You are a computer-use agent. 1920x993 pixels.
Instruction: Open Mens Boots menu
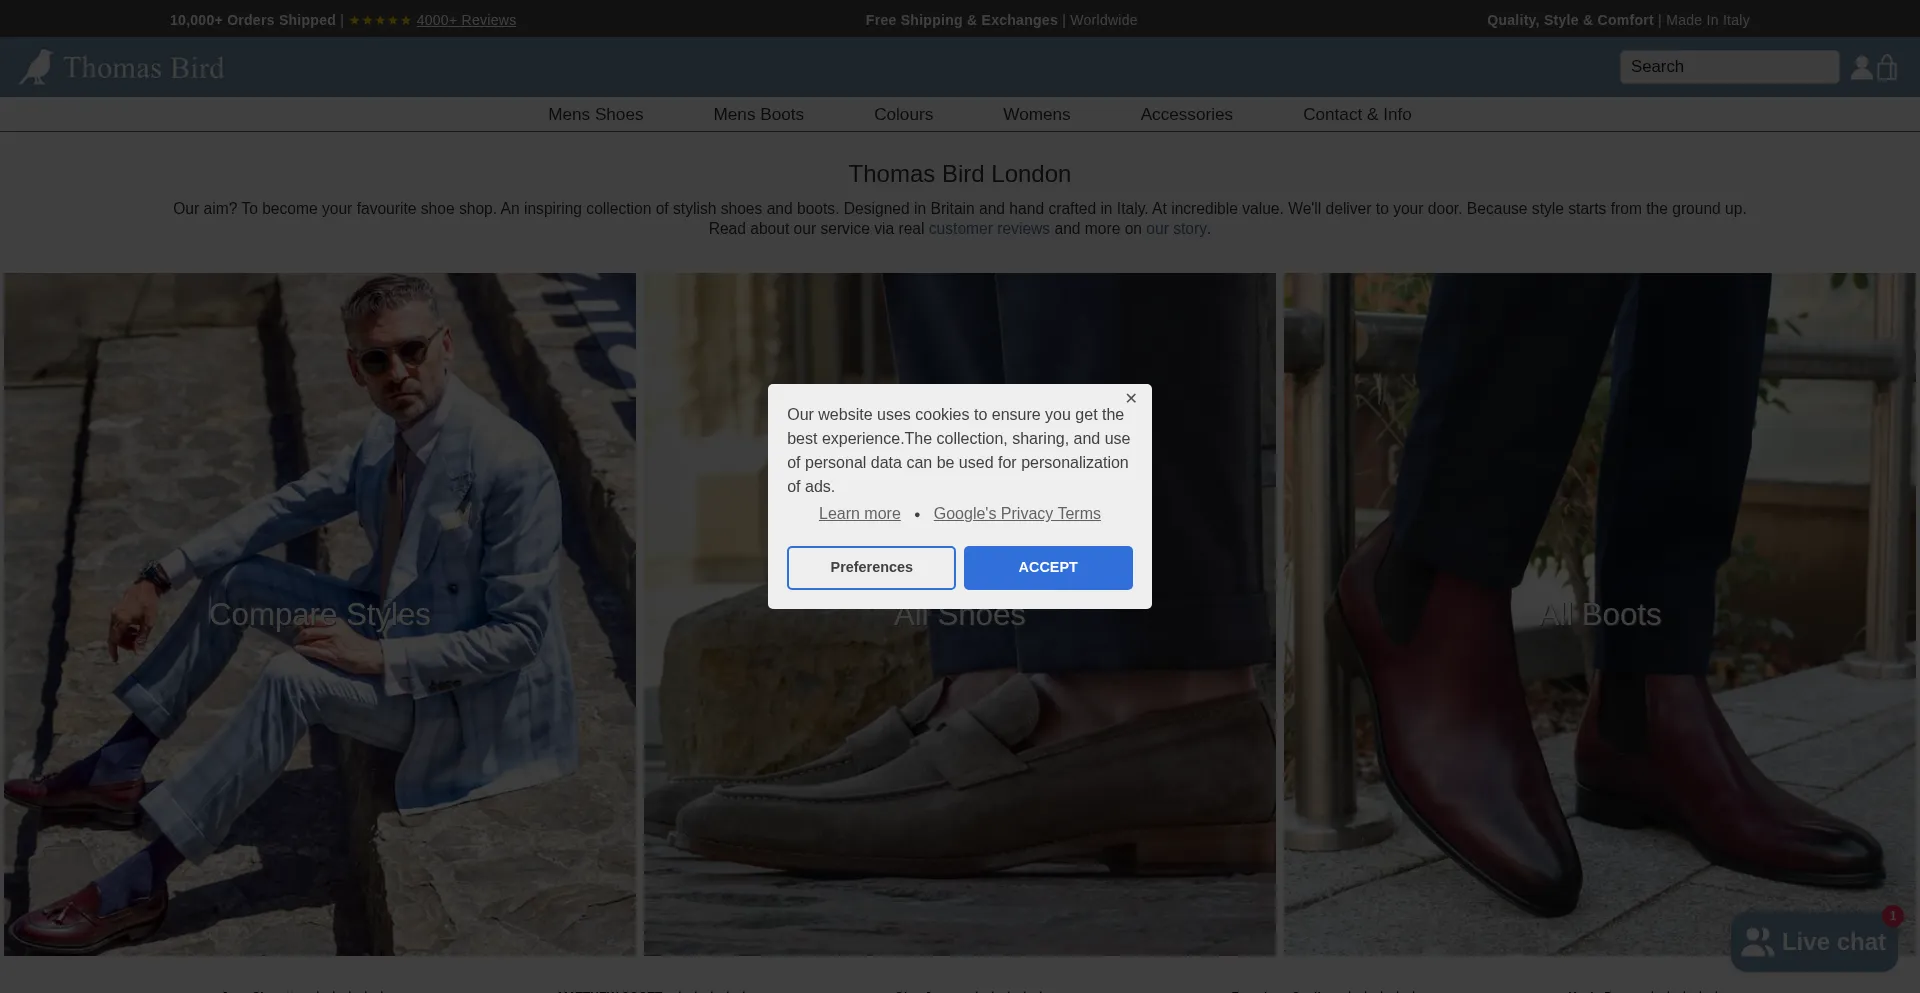pos(758,114)
